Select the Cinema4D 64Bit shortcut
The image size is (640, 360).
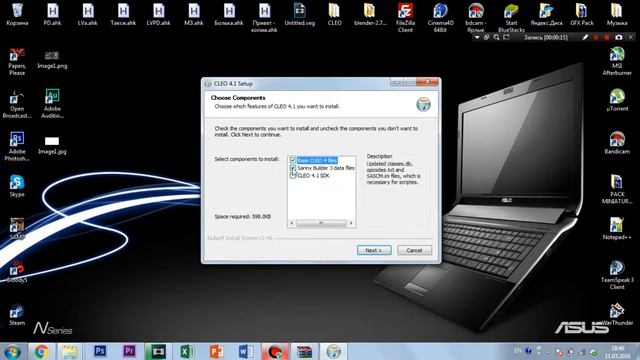[440, 17]
